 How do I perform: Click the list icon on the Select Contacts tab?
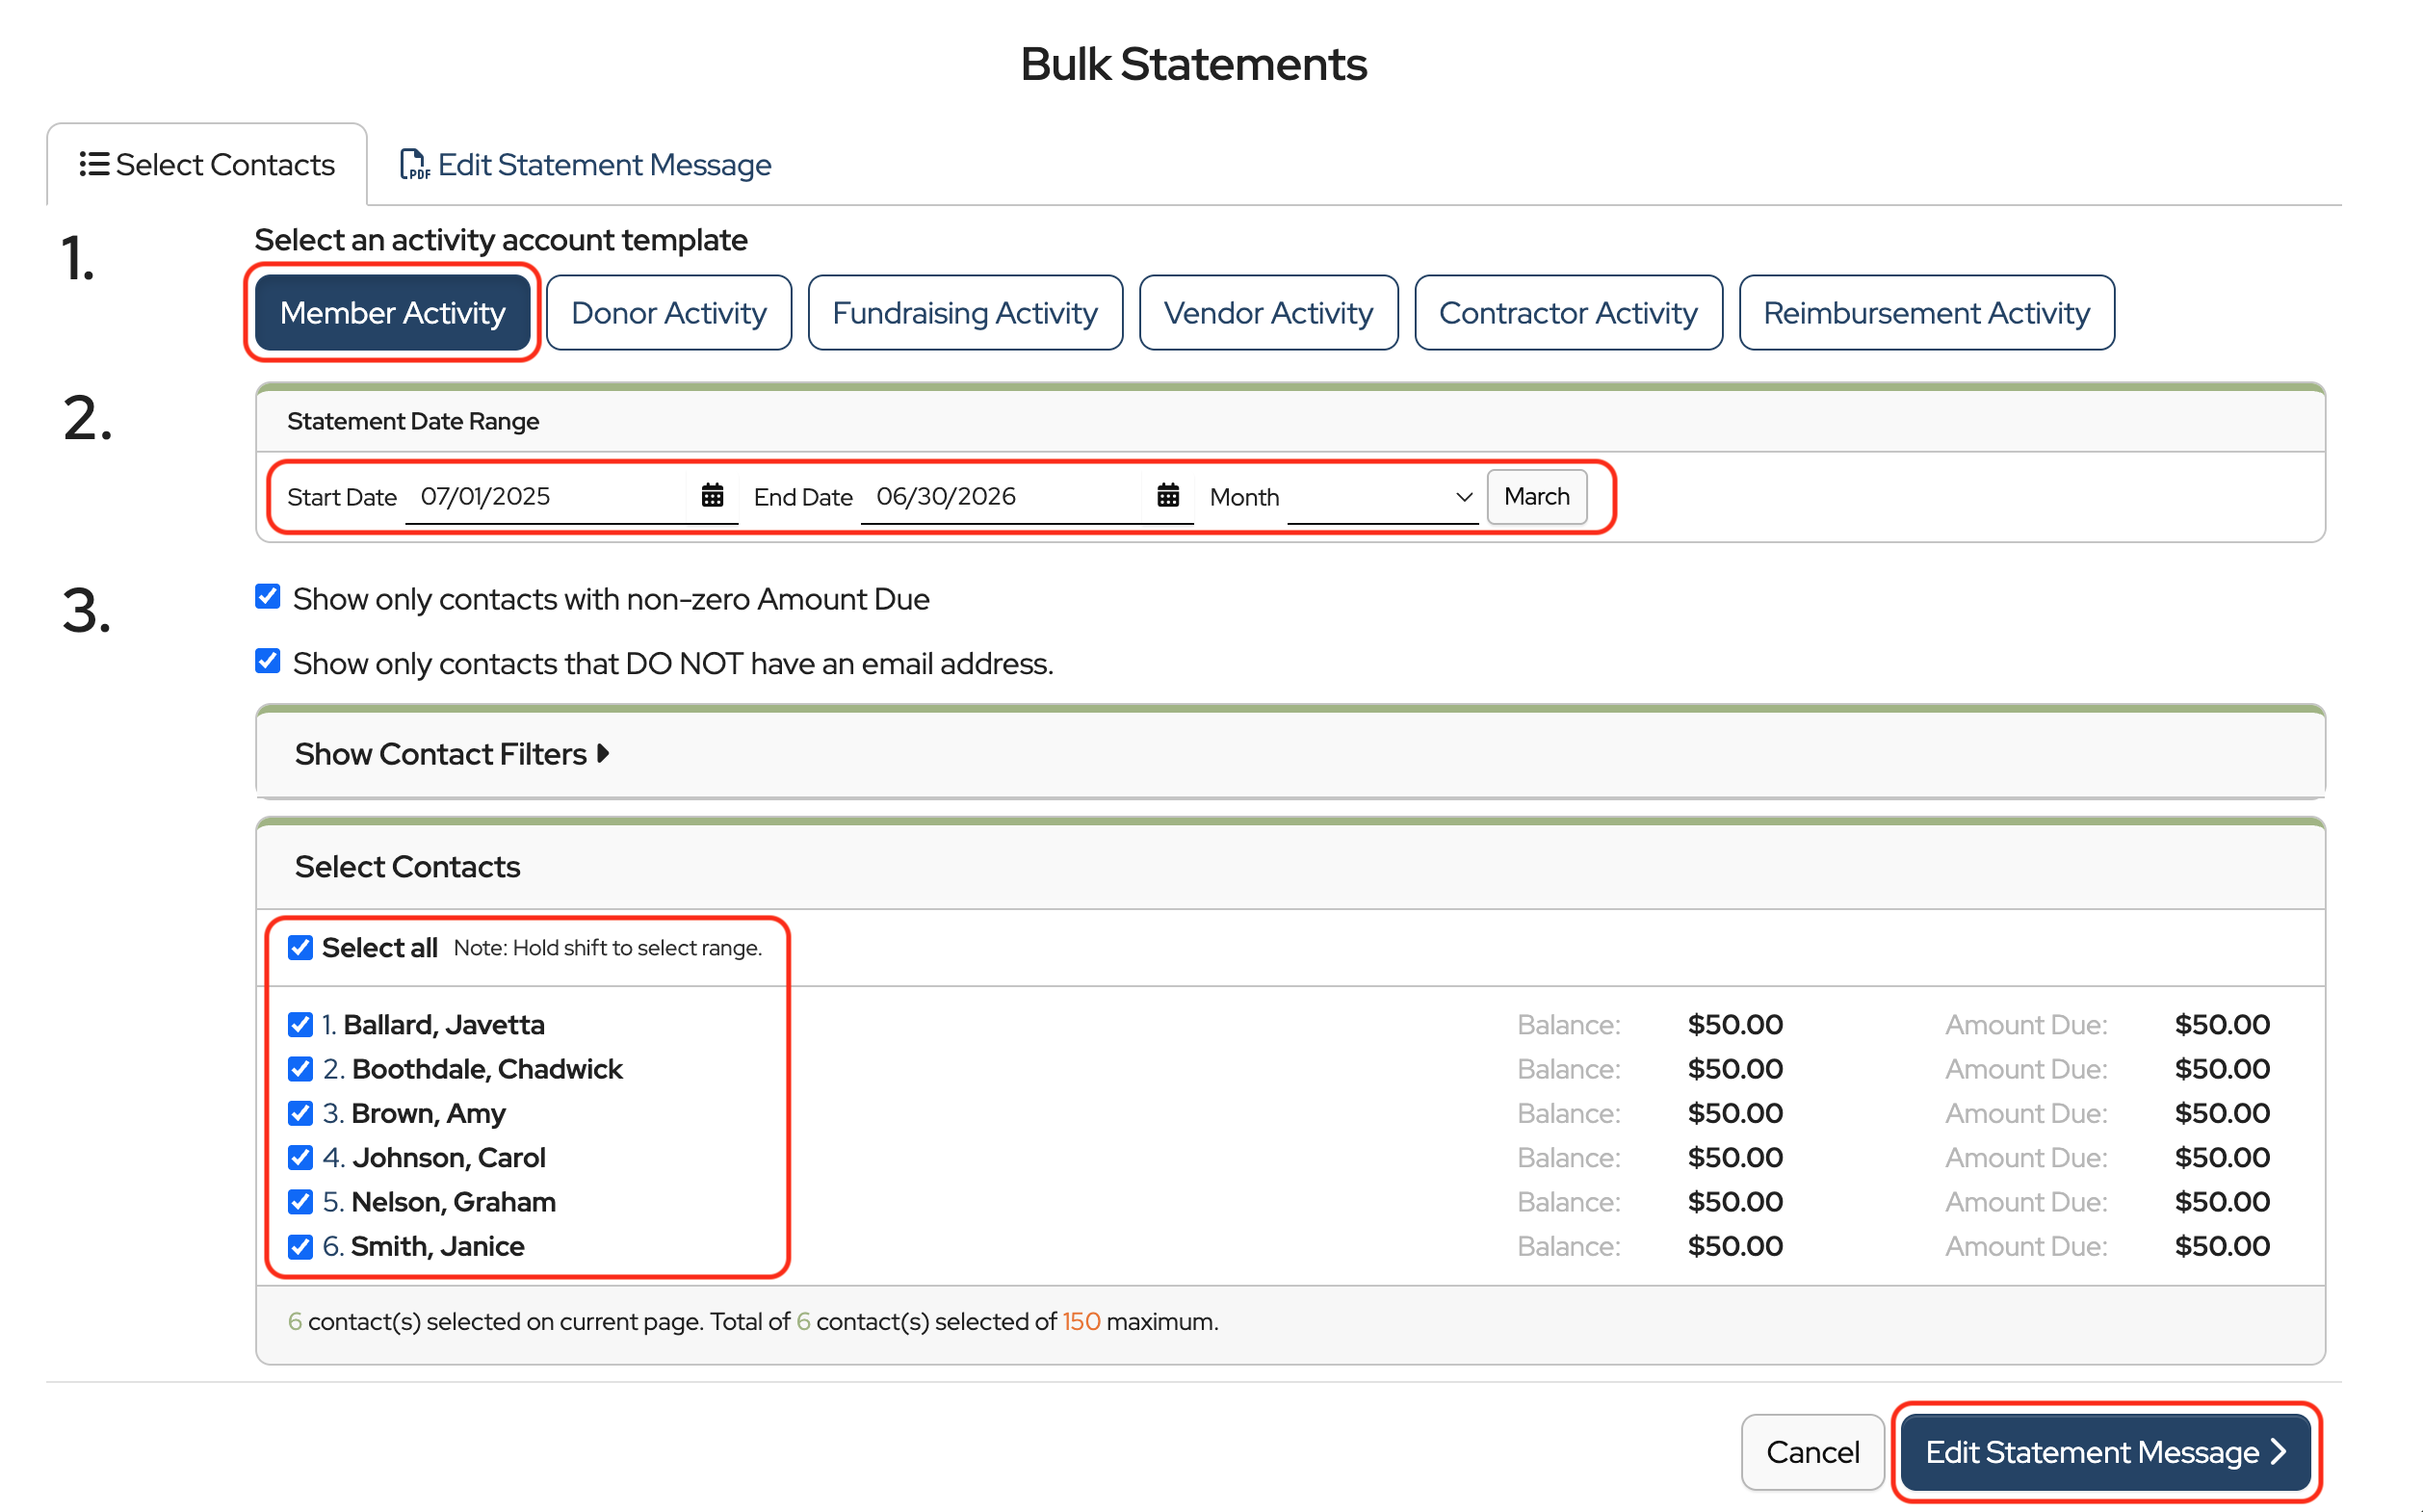click(x=94, y=164)
